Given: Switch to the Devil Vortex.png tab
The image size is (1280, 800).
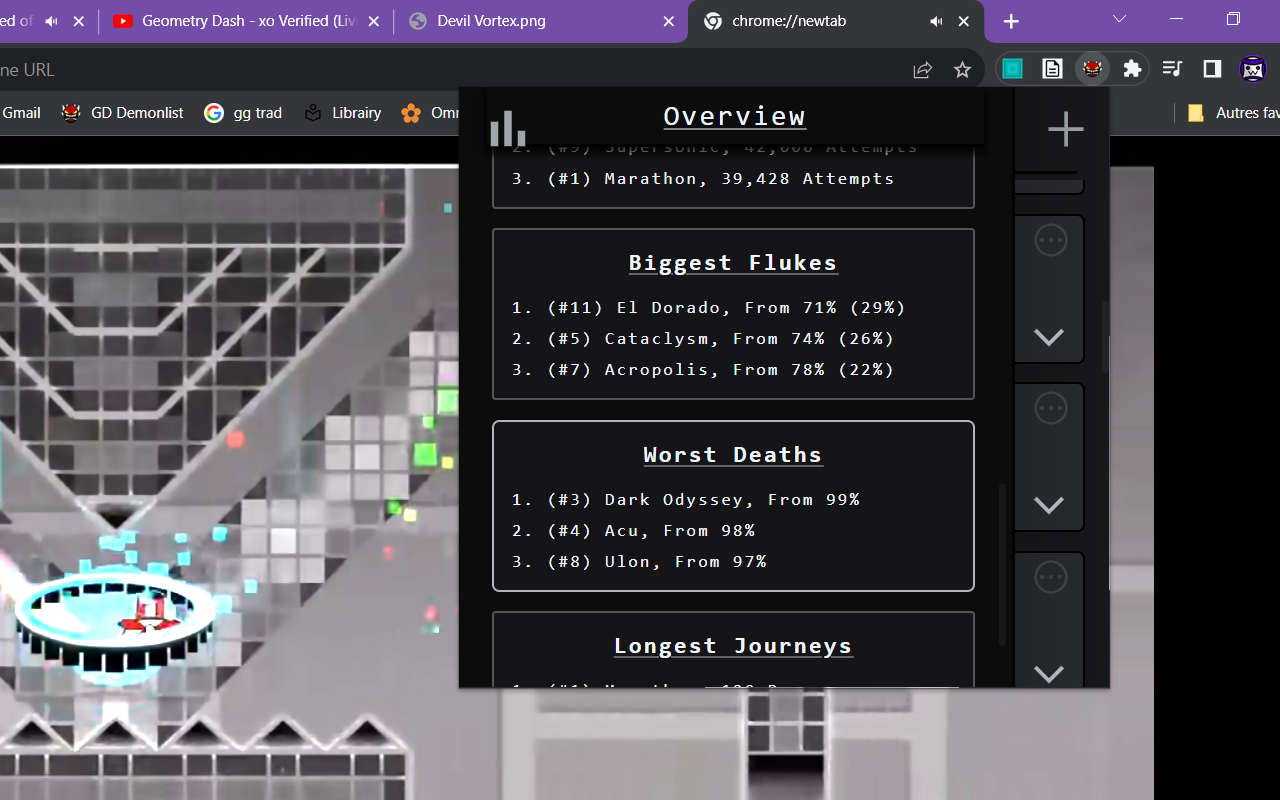Looking at the screenshot, I should tap(541, 21).
